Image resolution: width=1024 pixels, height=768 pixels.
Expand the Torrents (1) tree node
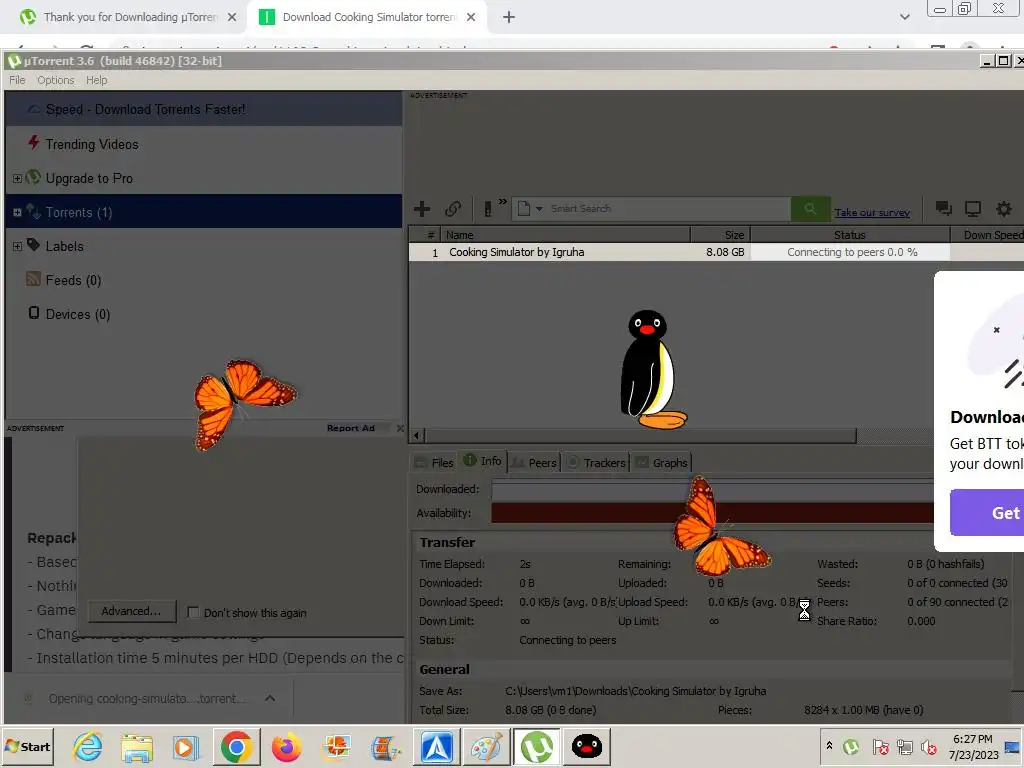18,212
